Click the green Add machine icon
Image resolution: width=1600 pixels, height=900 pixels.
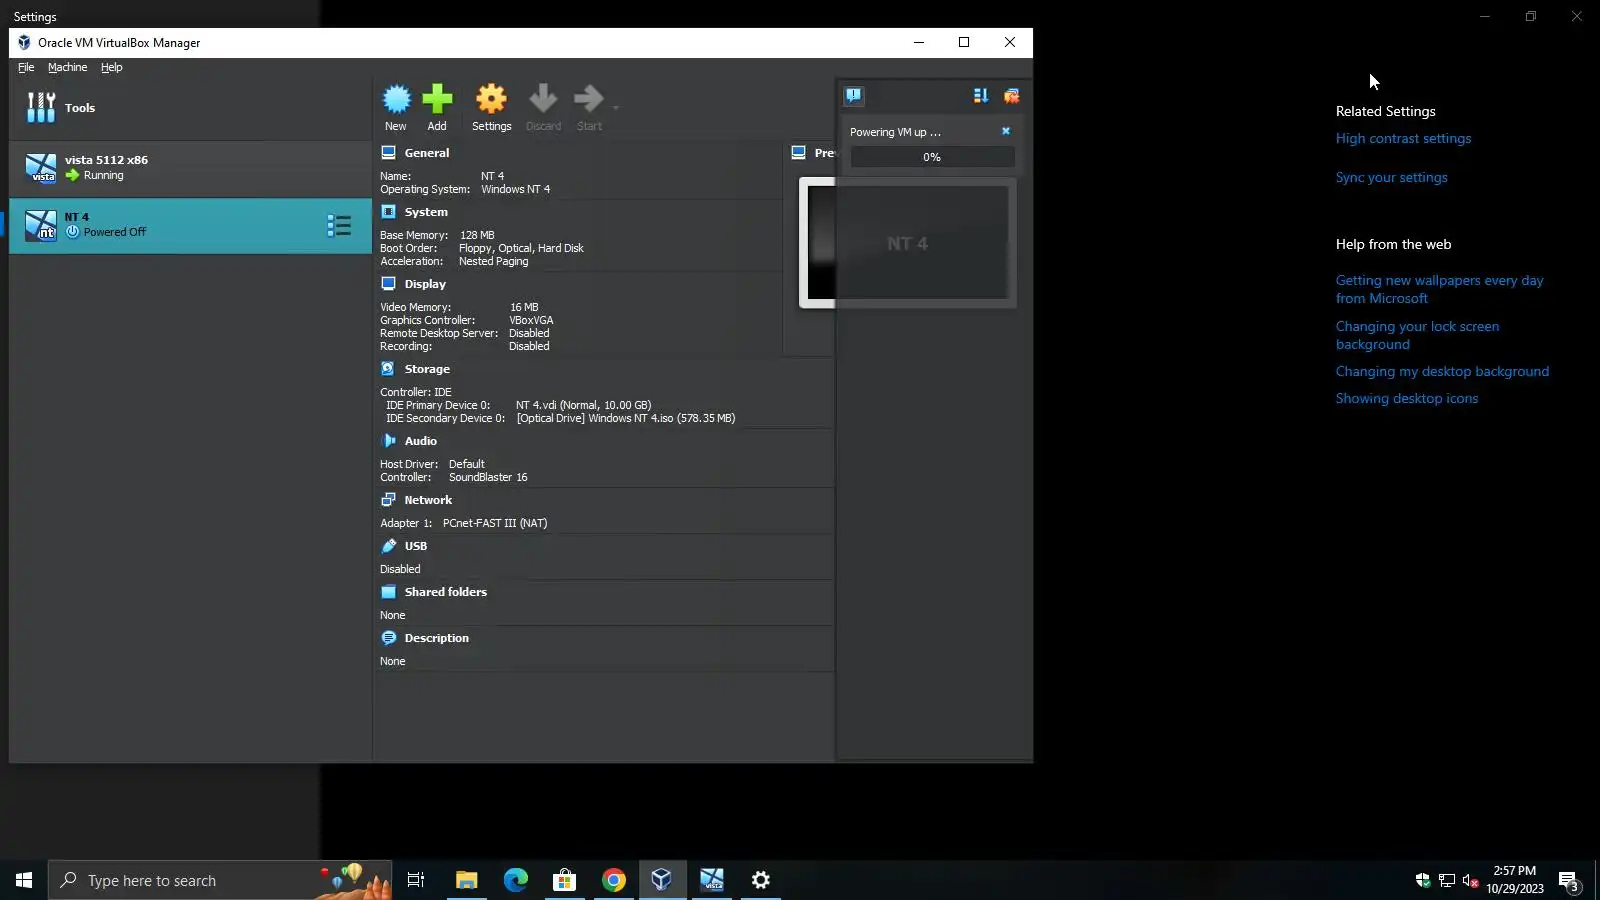437,99
